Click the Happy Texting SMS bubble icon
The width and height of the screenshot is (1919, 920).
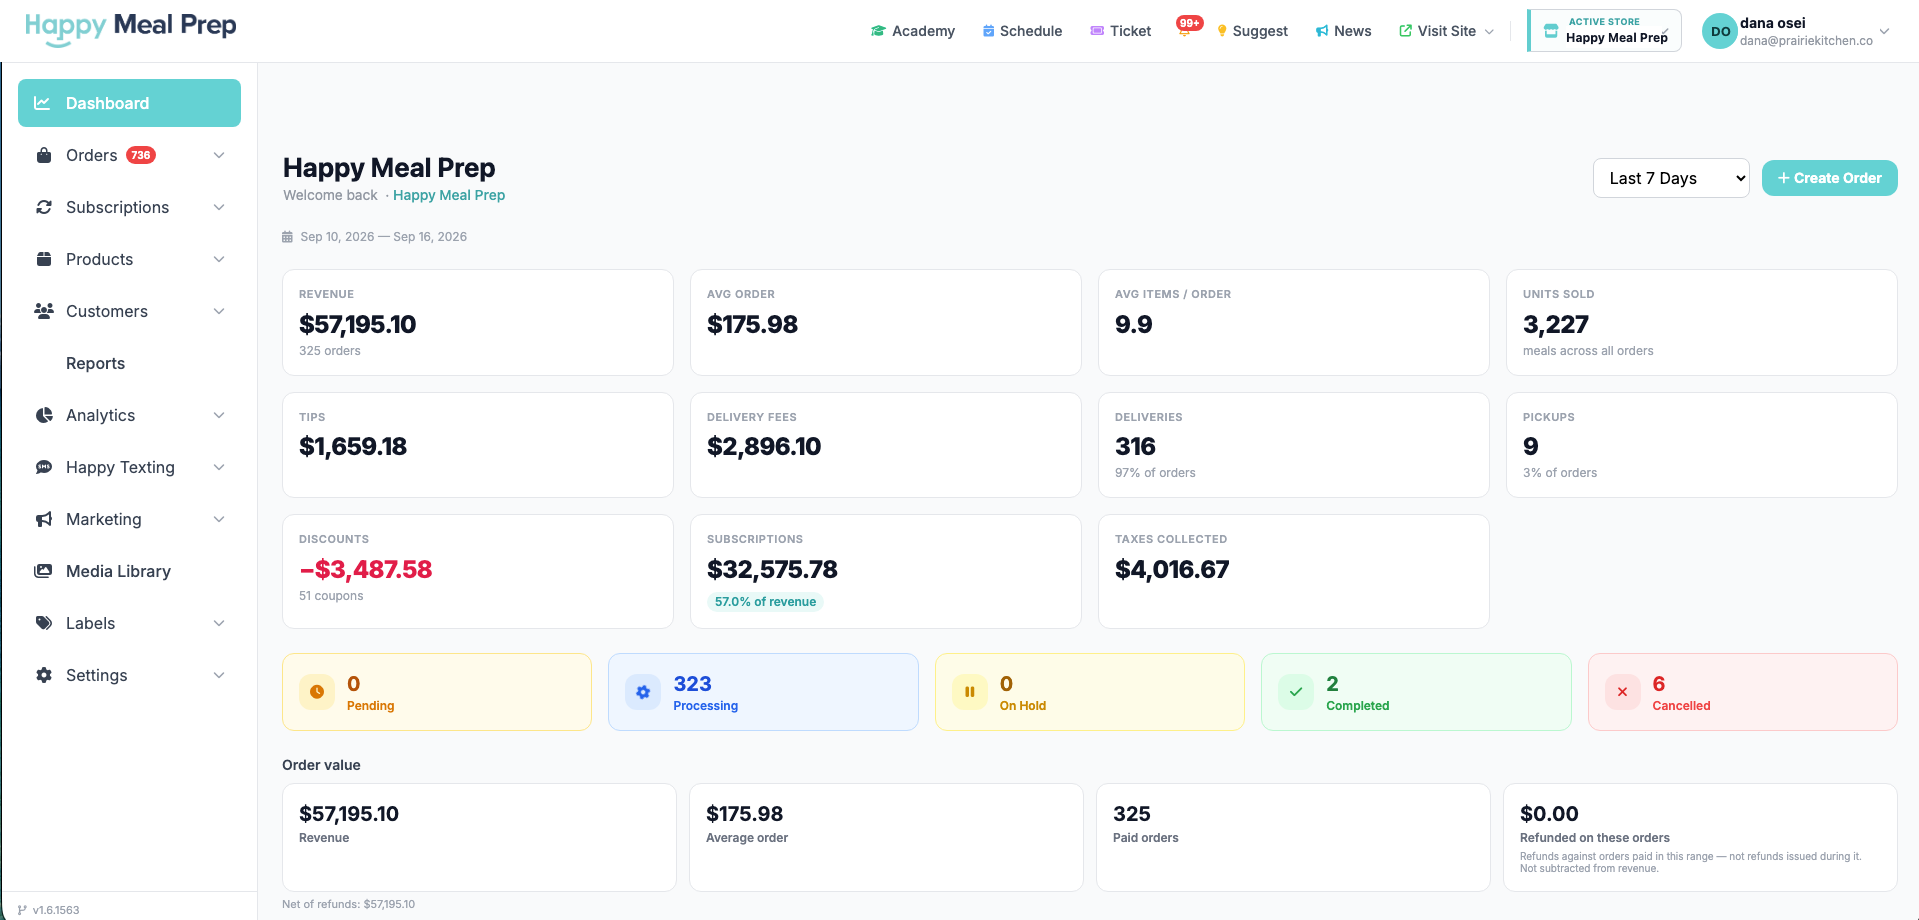pos(44,467)
